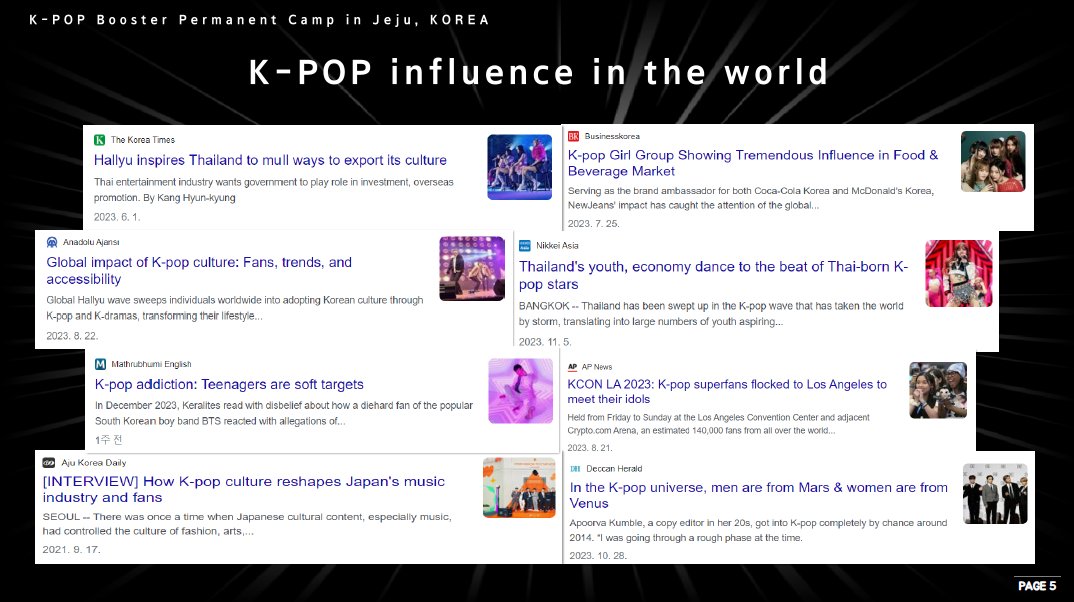Click 'Anadolu Ajansı' source name

[91, 242]
